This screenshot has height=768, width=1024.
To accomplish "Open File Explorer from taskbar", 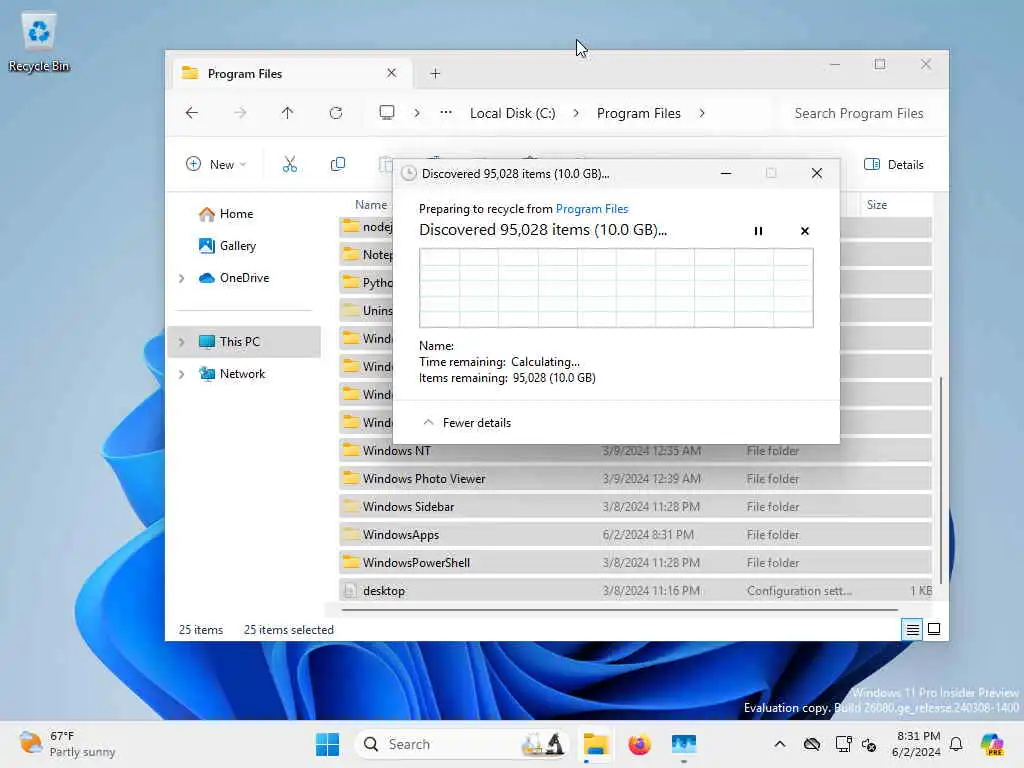I will [596, 744].
